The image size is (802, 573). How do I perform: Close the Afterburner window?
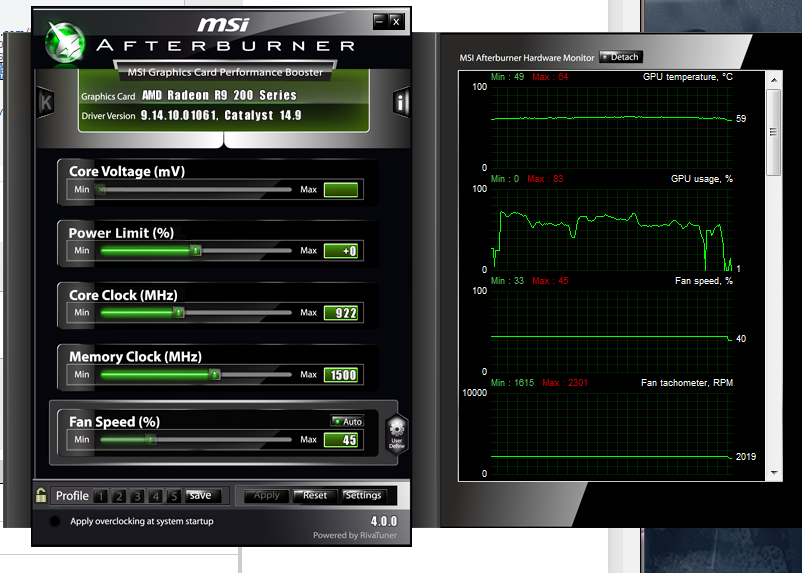point(396,21)
